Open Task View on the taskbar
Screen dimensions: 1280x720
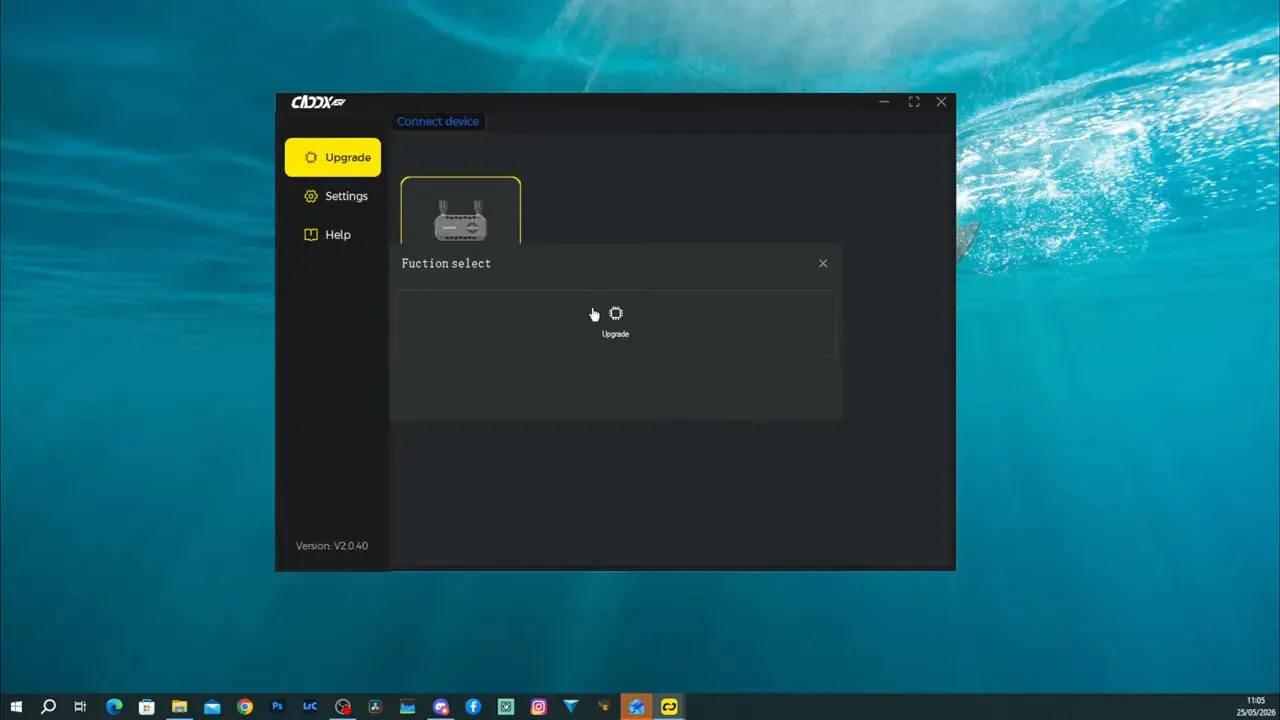point(80,707)
